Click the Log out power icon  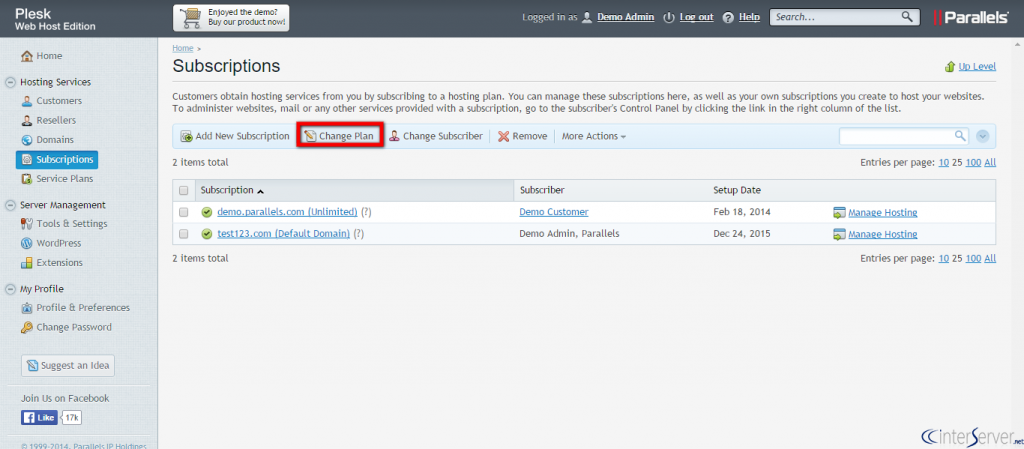(x=668, y=18)
